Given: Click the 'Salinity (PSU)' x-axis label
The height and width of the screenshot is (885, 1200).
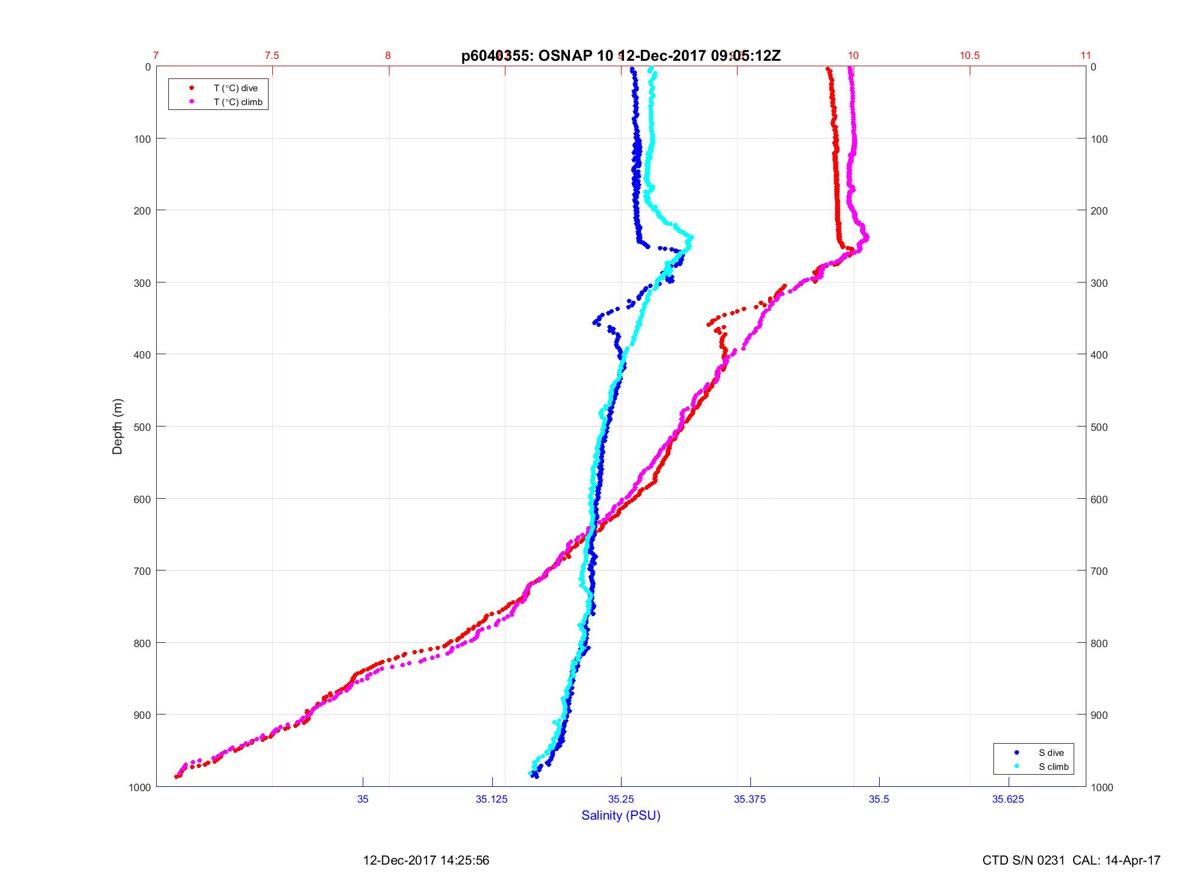Looking at the screenshot, I should [621, 816].
